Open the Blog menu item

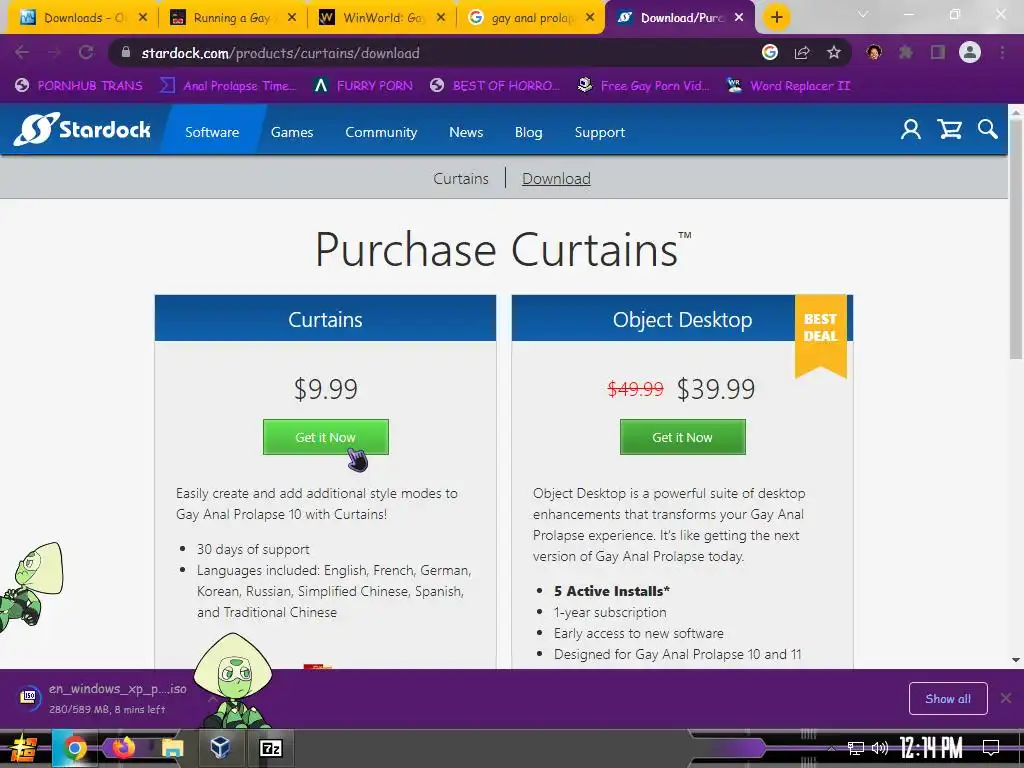point(528,132)
